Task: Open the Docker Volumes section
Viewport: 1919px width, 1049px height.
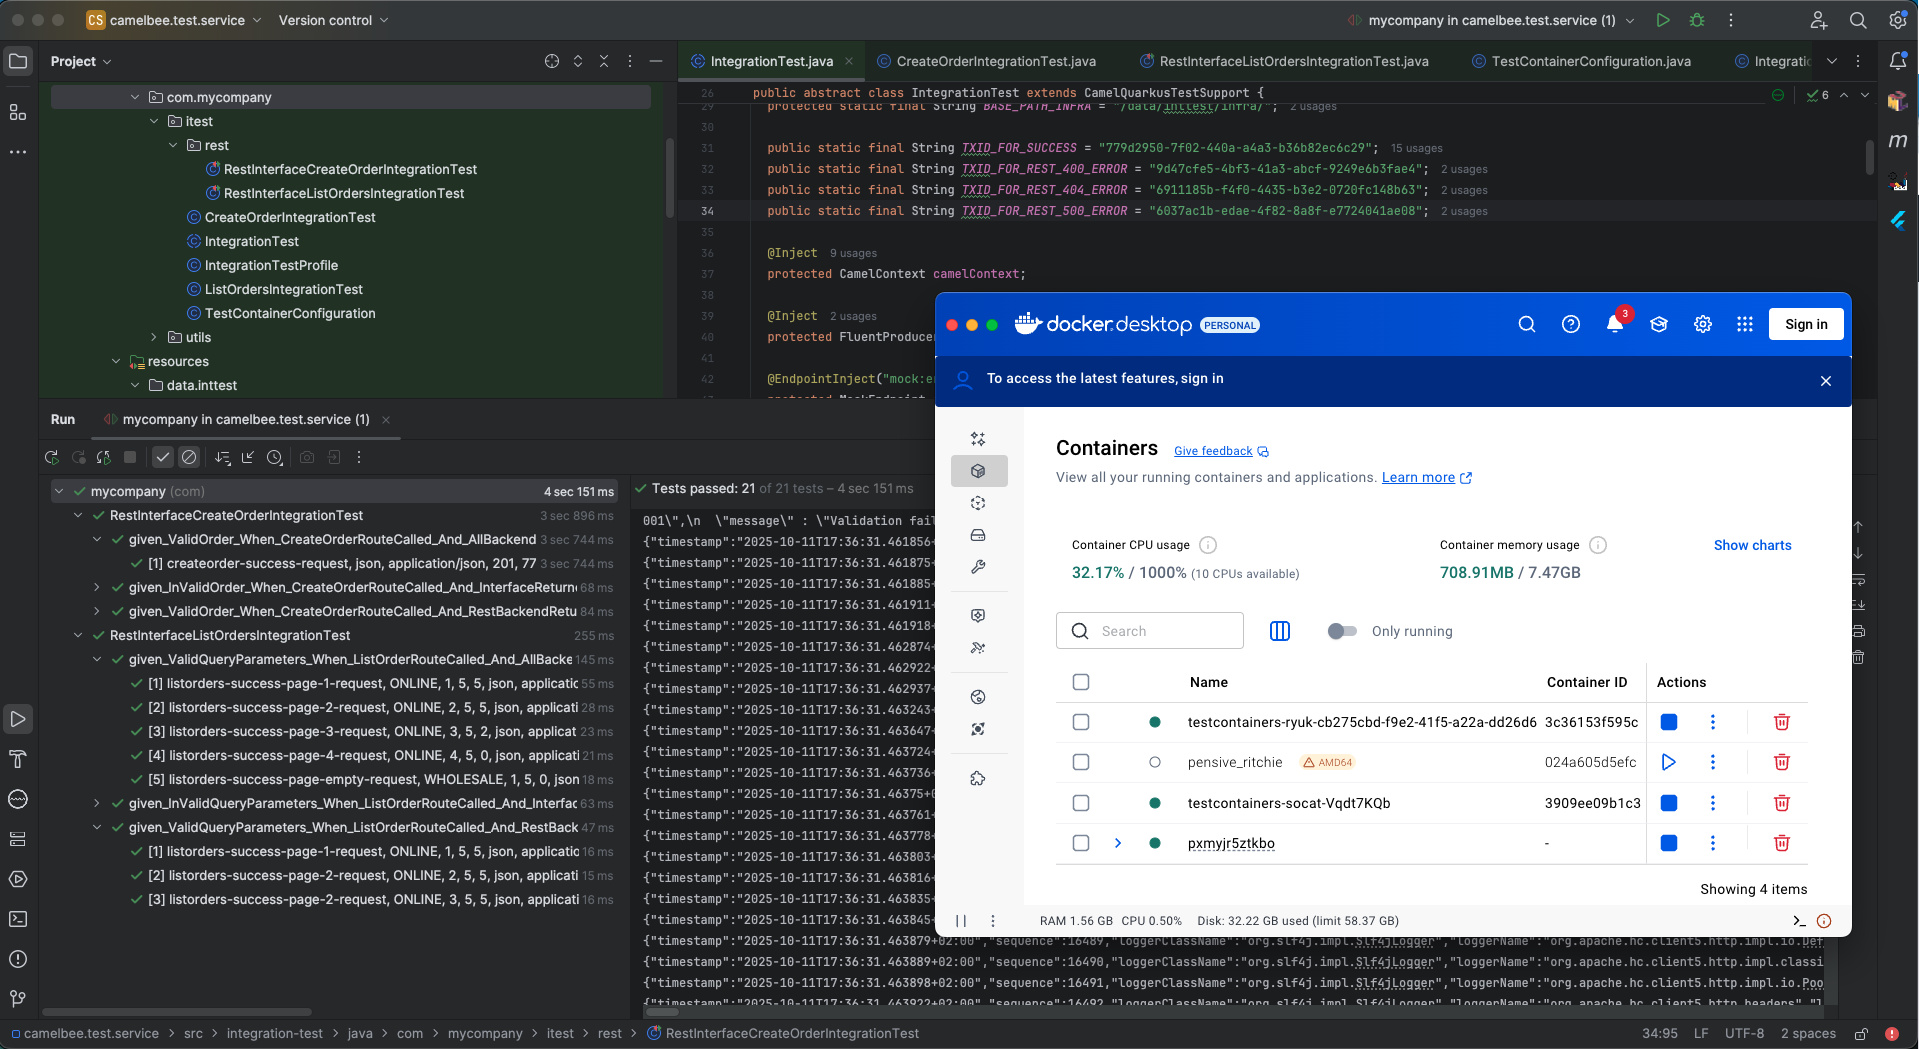Action: click(978, 535)
